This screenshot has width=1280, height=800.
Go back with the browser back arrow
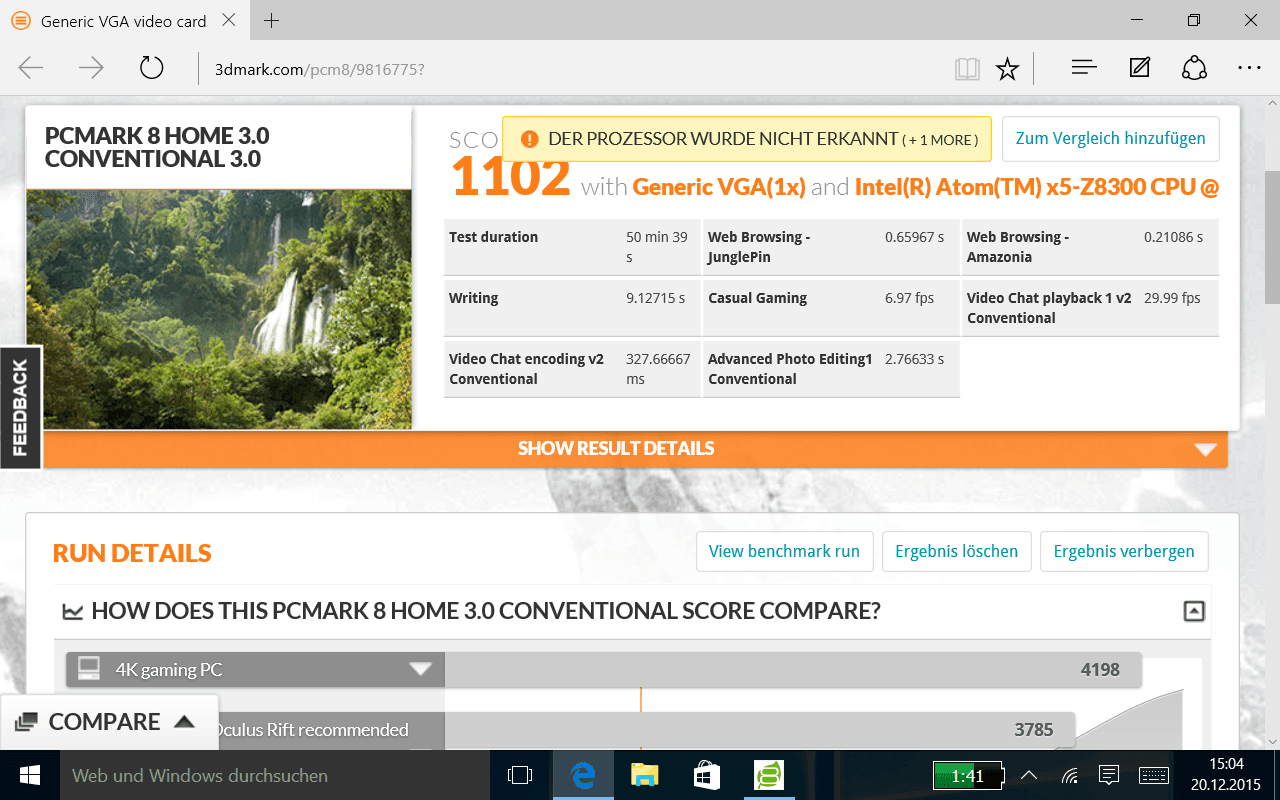coord(31,68)
